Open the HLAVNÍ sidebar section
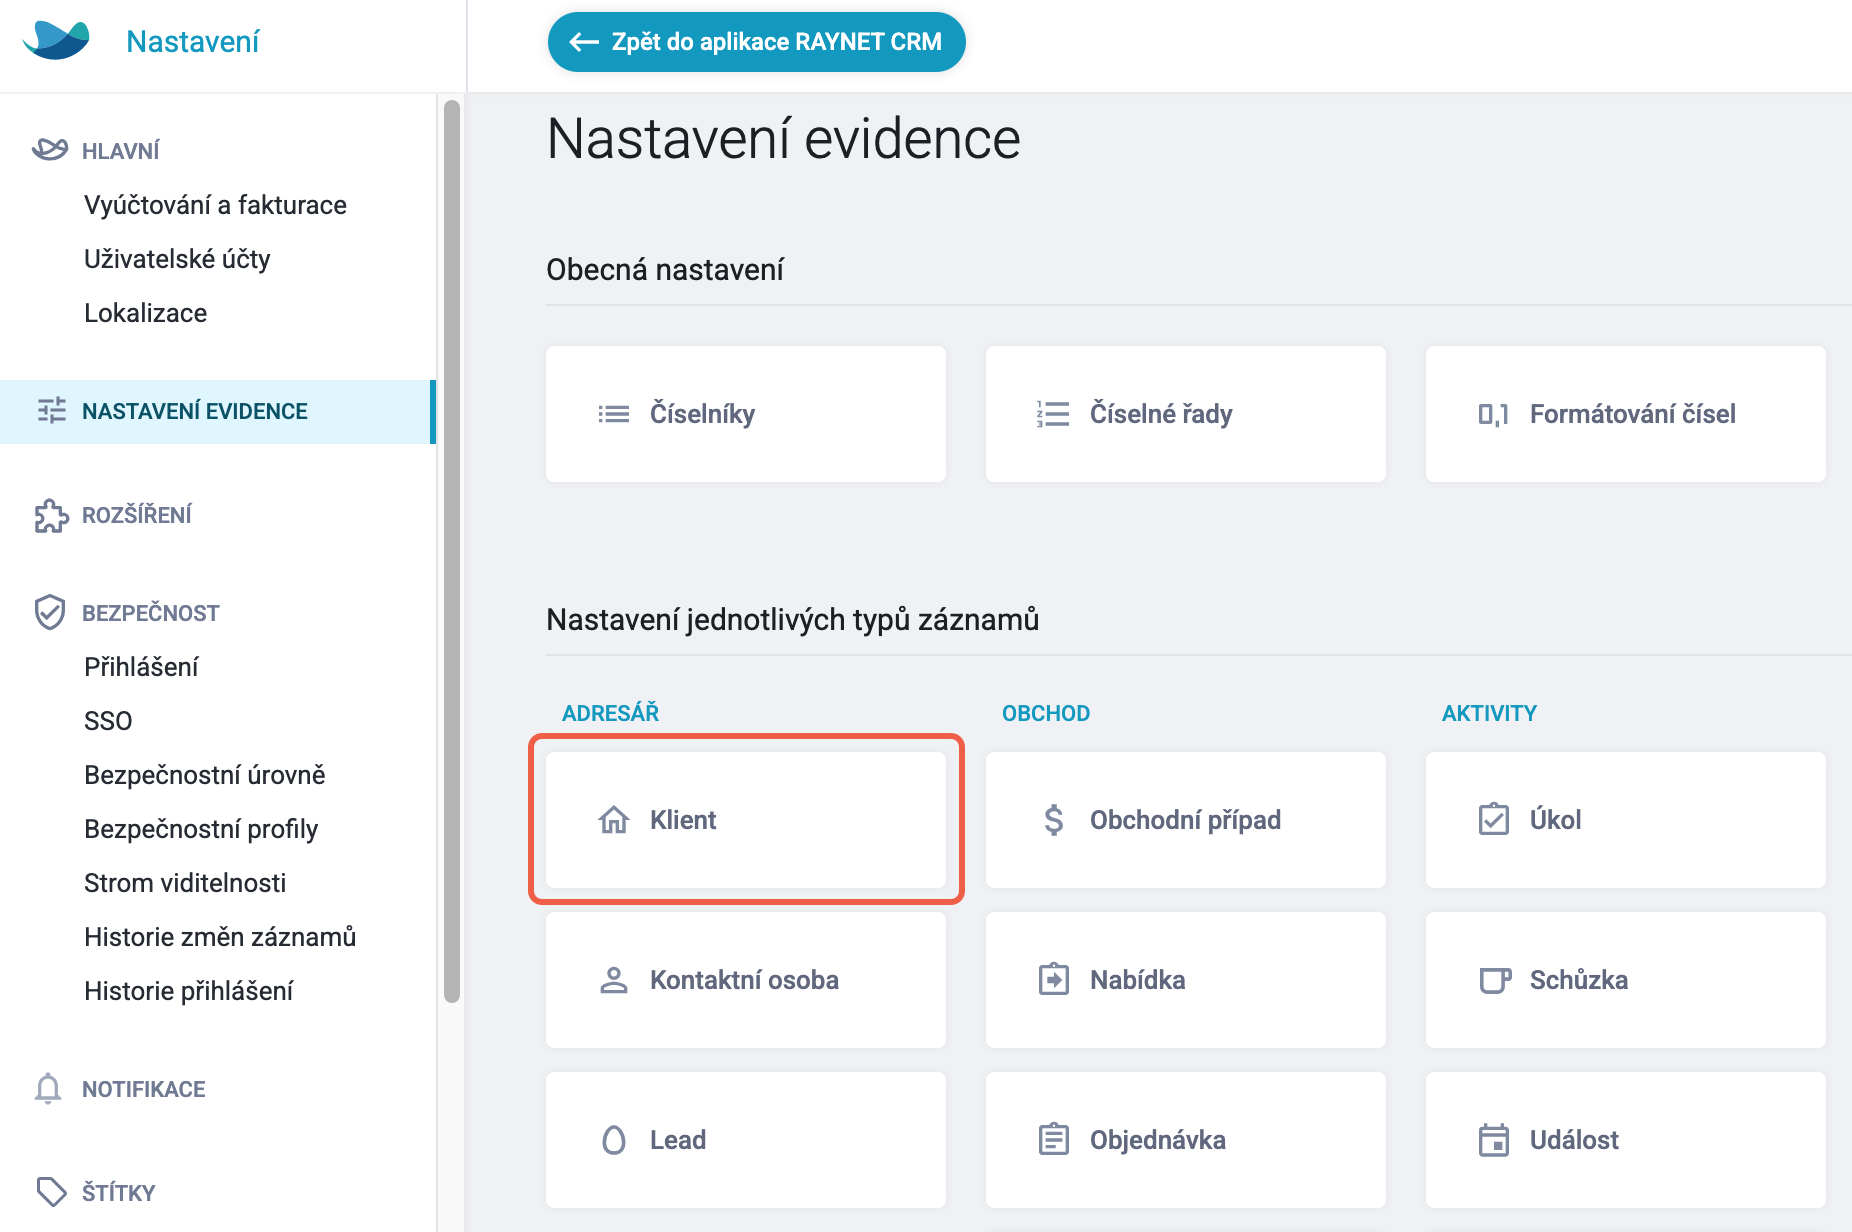The height and width of the screenshot is (1232, 1852). coord(120,151)
